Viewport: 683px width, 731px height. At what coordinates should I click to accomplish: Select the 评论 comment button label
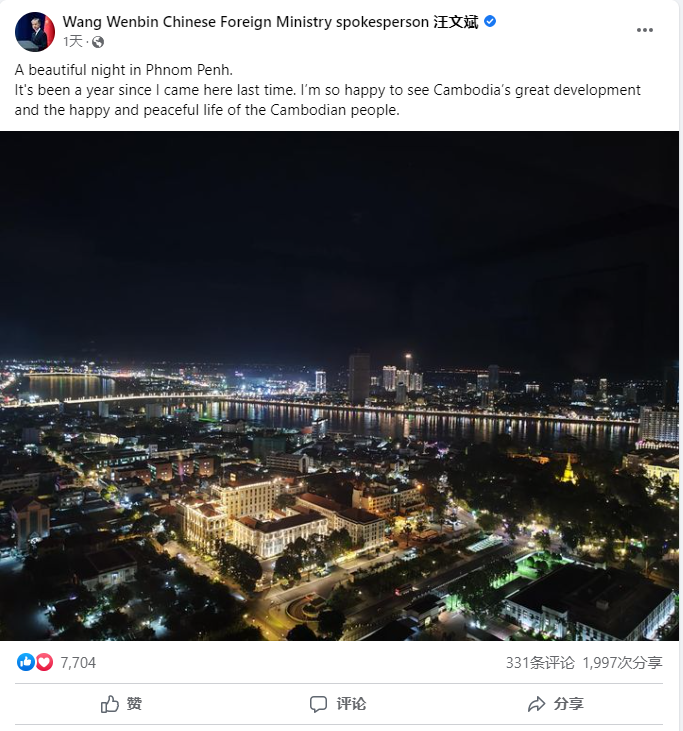pos(352,703)
